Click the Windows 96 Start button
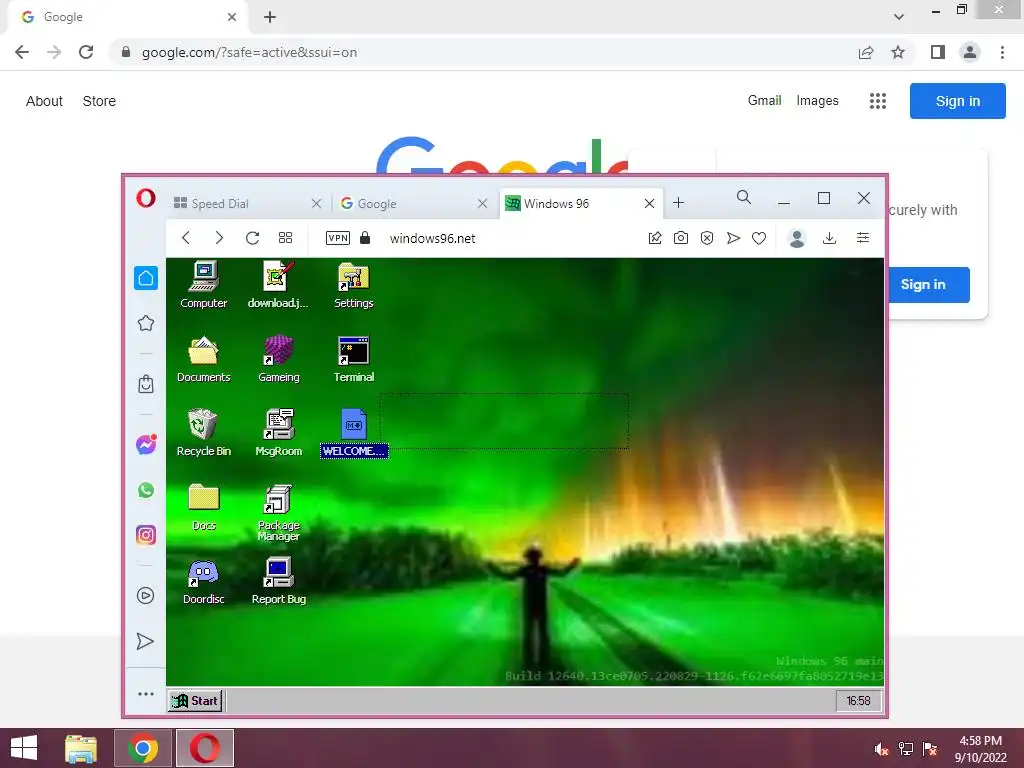The image size is (1024, 768). (x=195, y=701)
